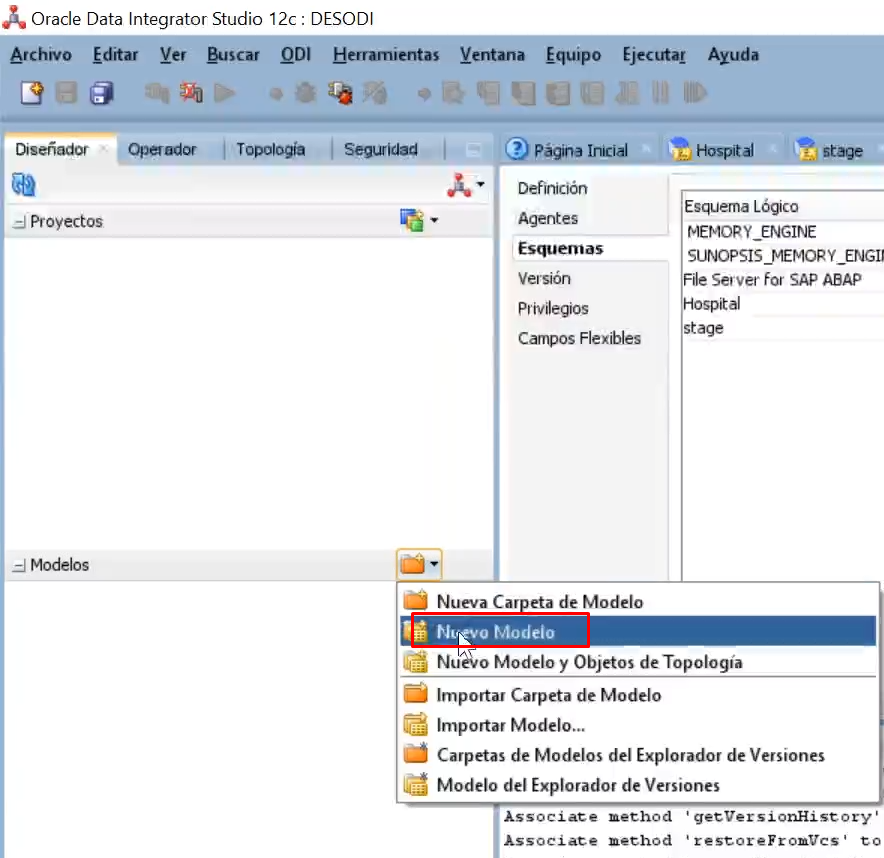Switch to the Diseñador tab
The width and height of the screenshot is (884, 858).
coord(52,149)
